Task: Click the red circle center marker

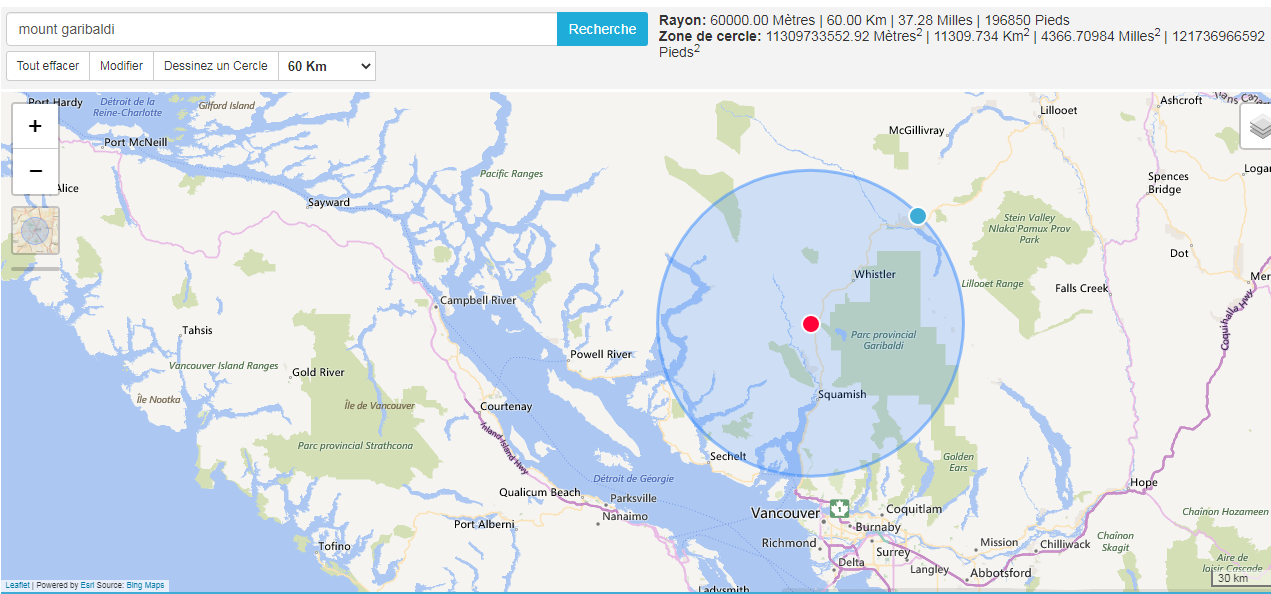Action: pos(811,323)
